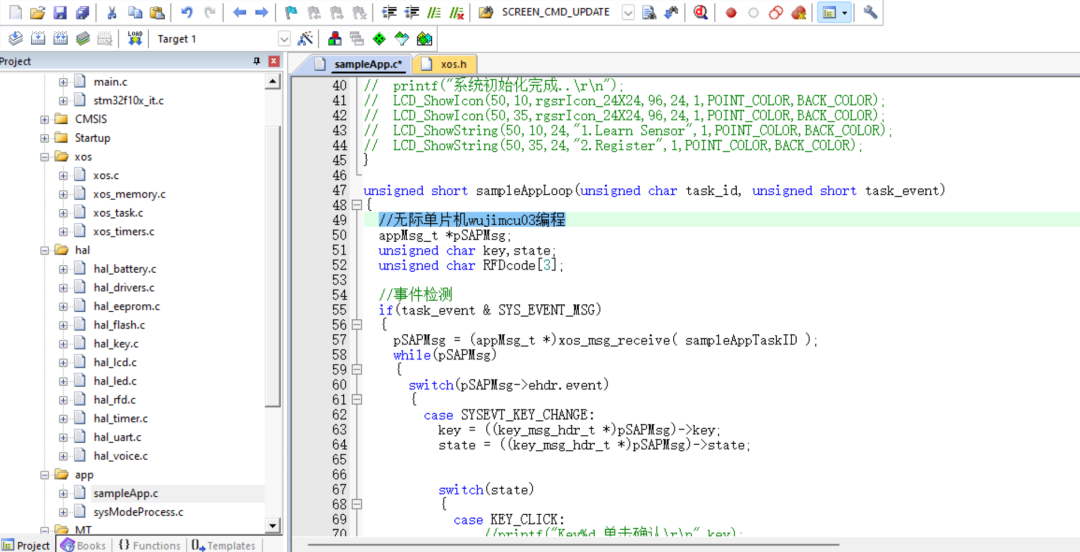Insert a breakpoint with the red dot
The width and height of the screenshot is (1080, 552).
(731, 12)
